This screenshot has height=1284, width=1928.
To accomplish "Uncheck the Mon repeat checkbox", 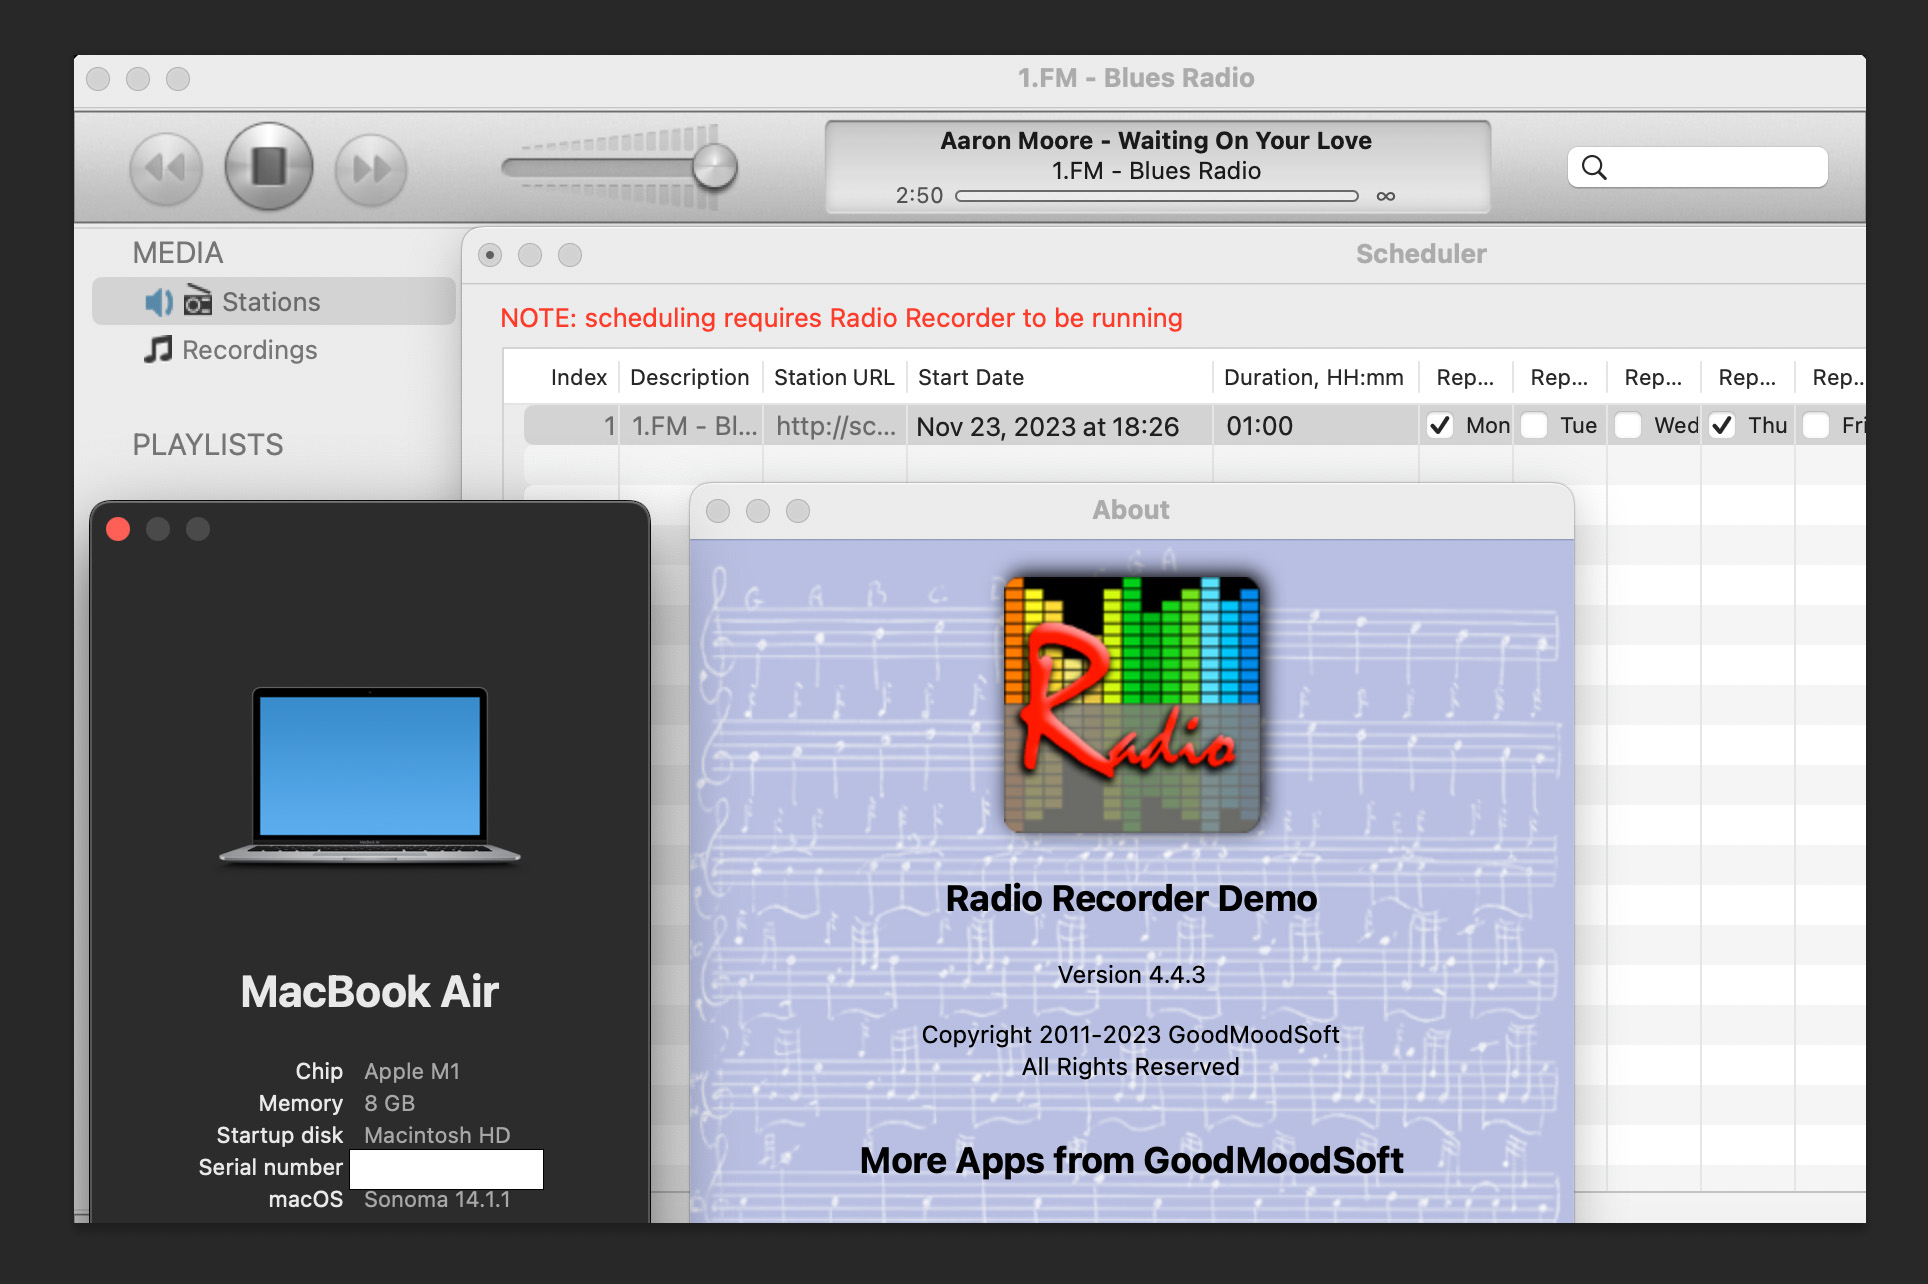I will pos(1440,426).
